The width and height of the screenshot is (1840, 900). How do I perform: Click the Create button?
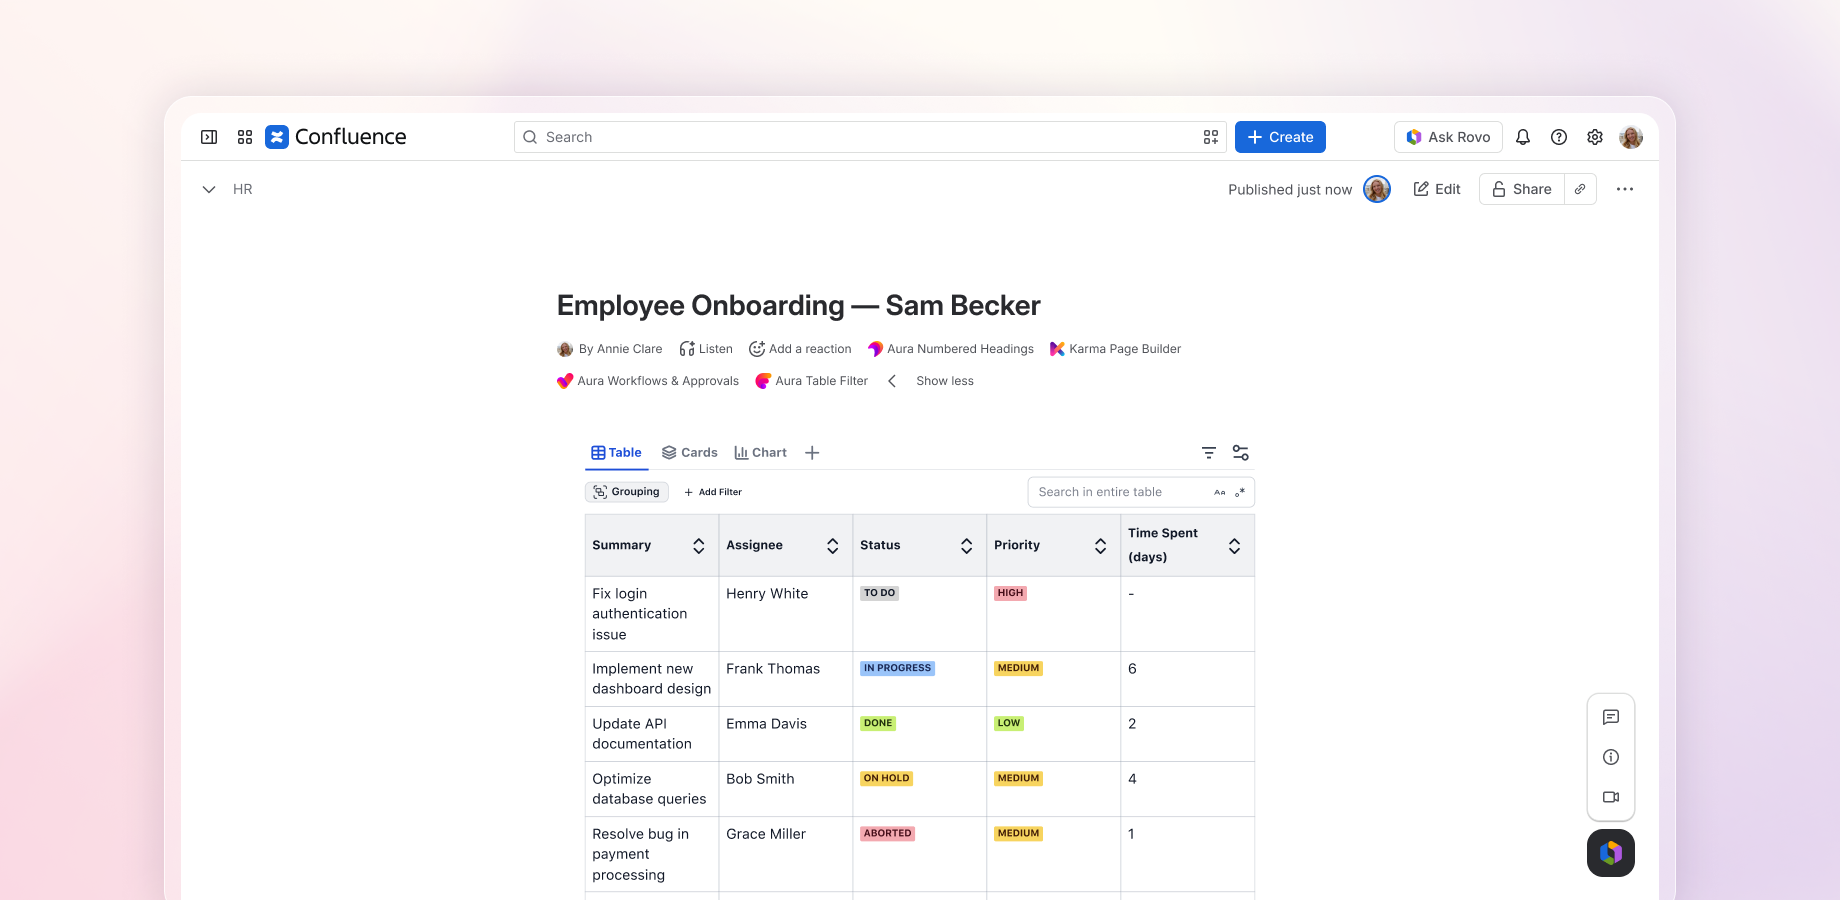1280,137
